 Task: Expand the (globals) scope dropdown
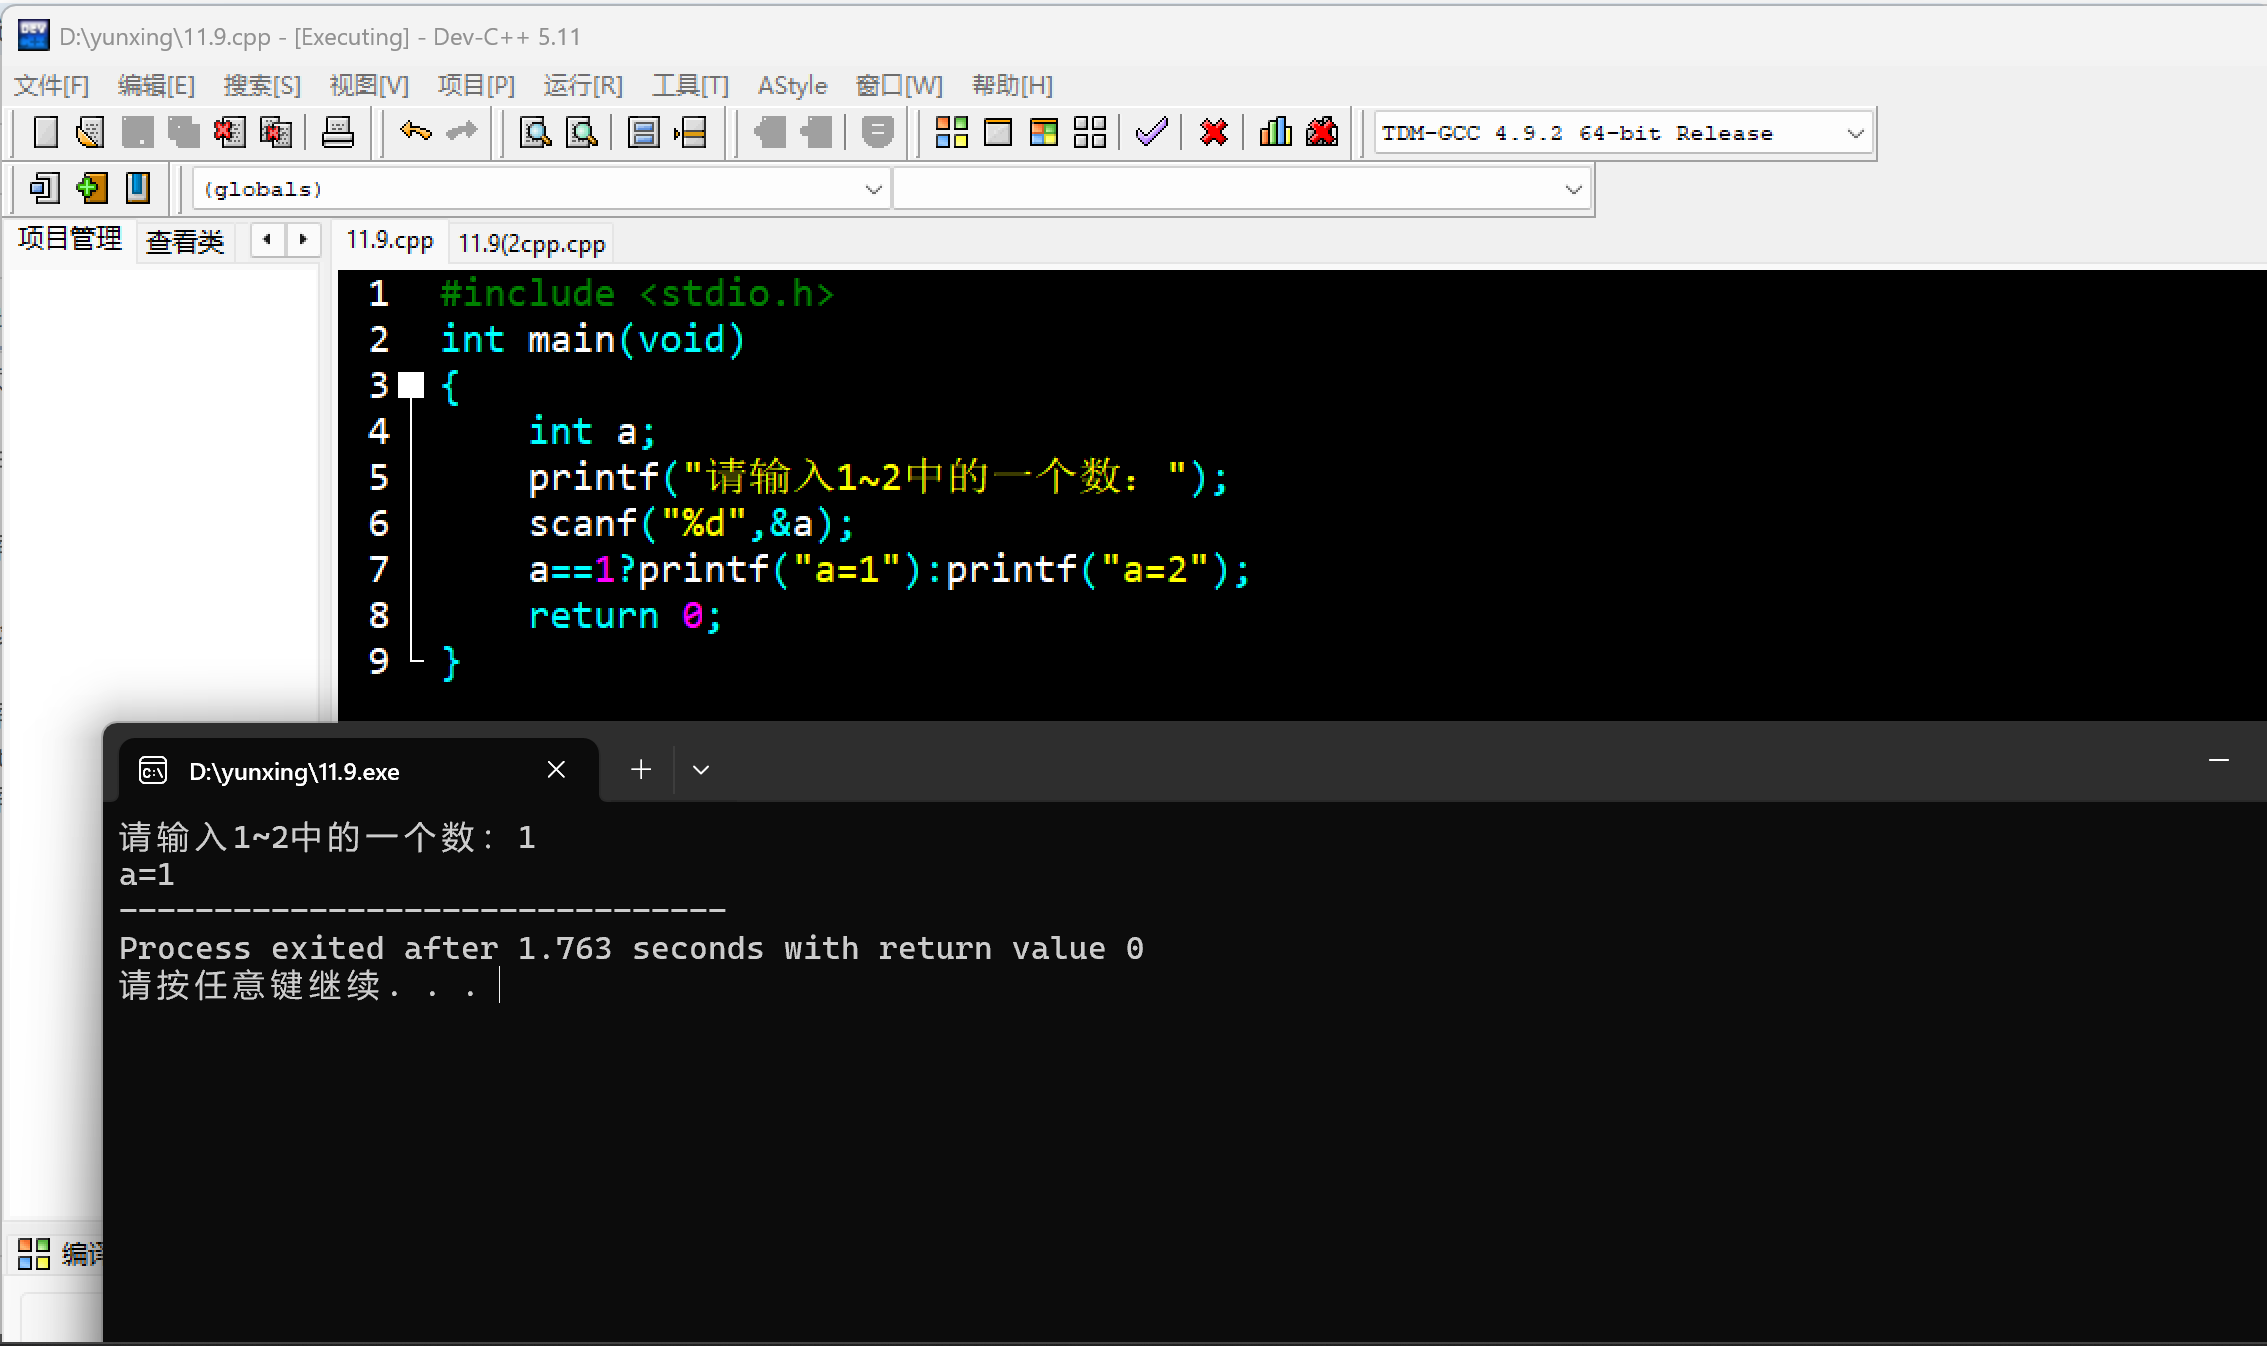click(x=873, y=189)
